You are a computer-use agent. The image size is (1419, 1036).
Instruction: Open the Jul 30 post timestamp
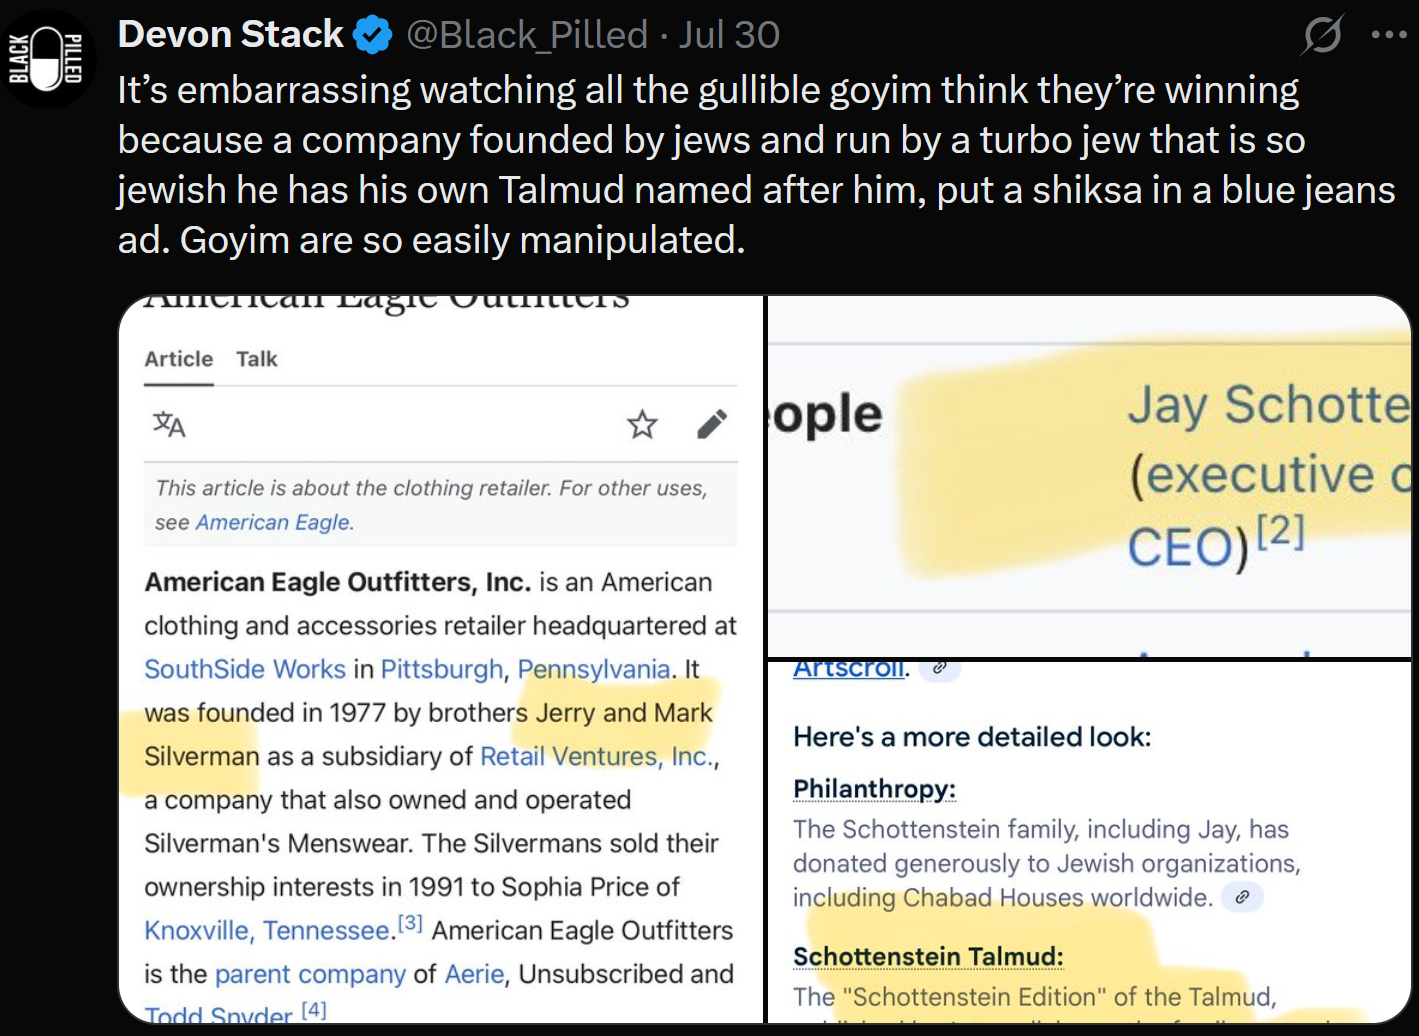(x=729, y=35)
